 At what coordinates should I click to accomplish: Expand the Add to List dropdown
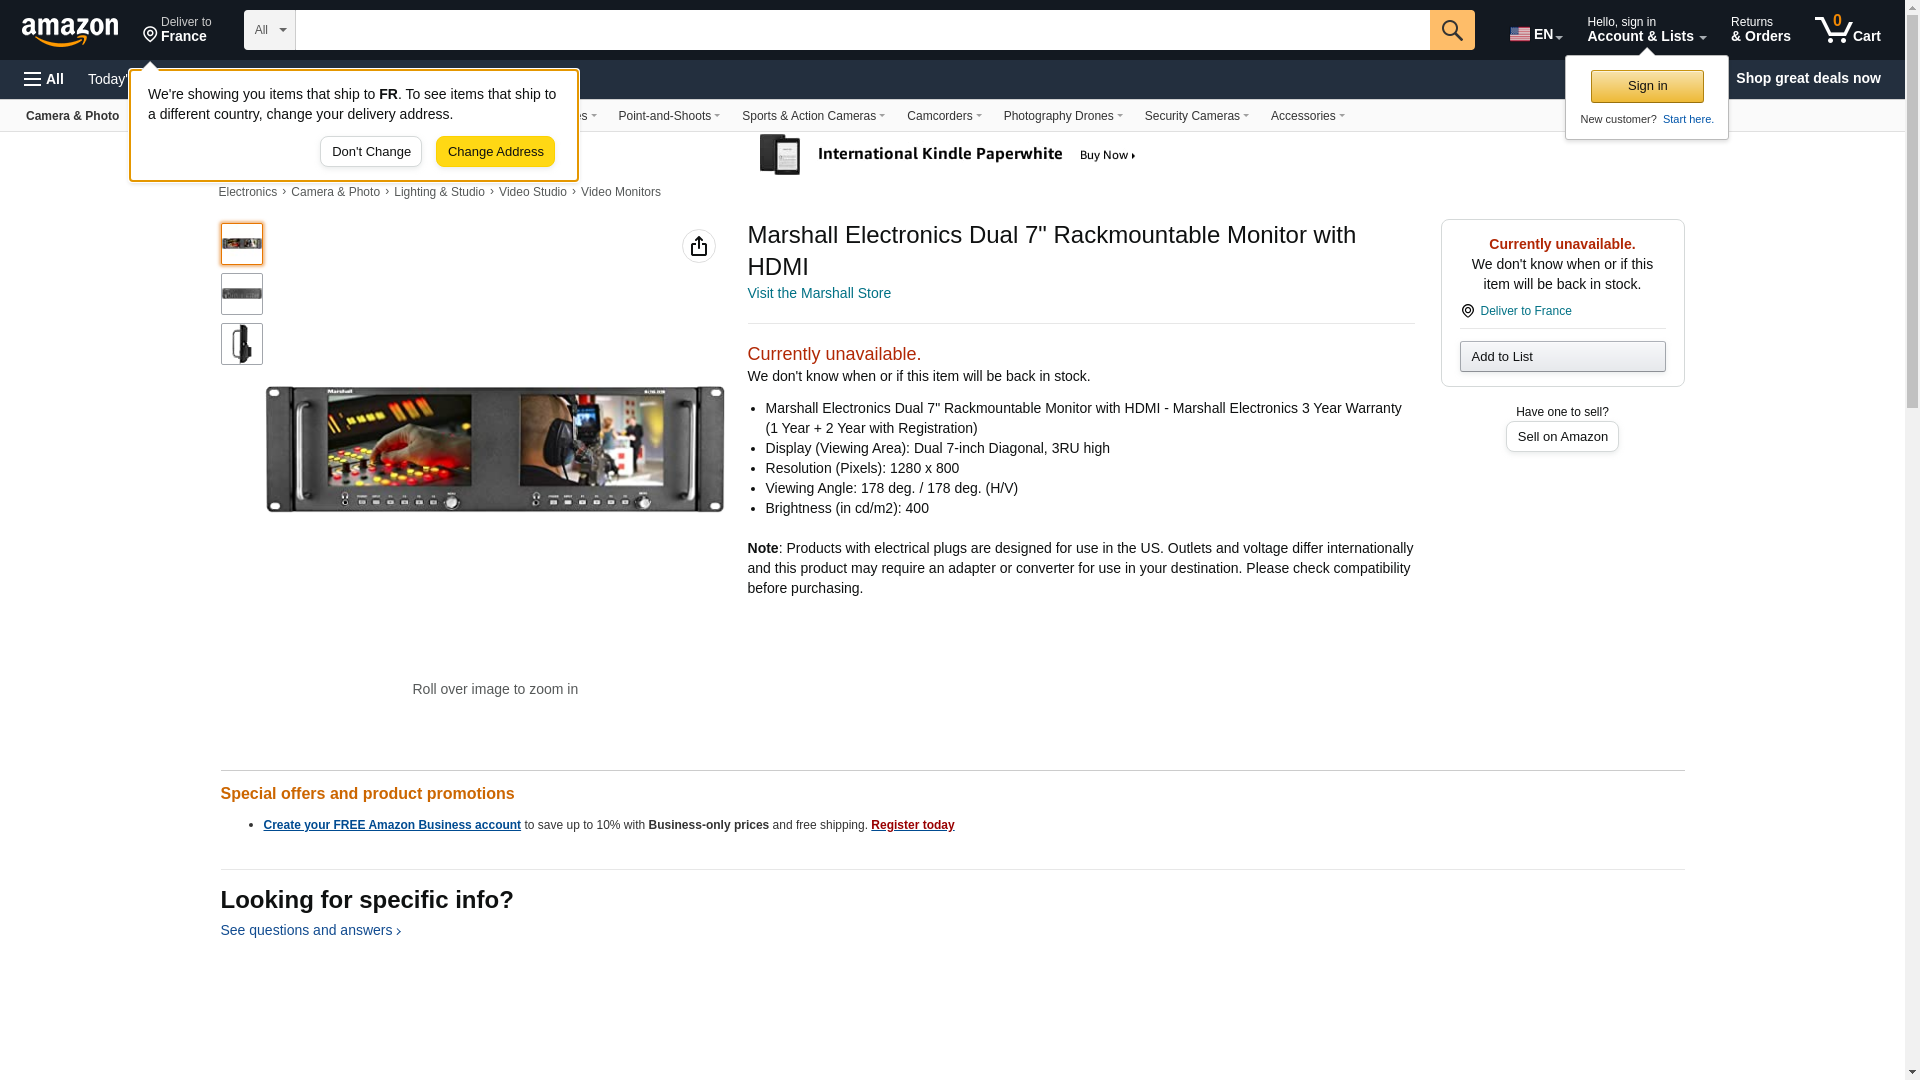(x=1561, y=357)
